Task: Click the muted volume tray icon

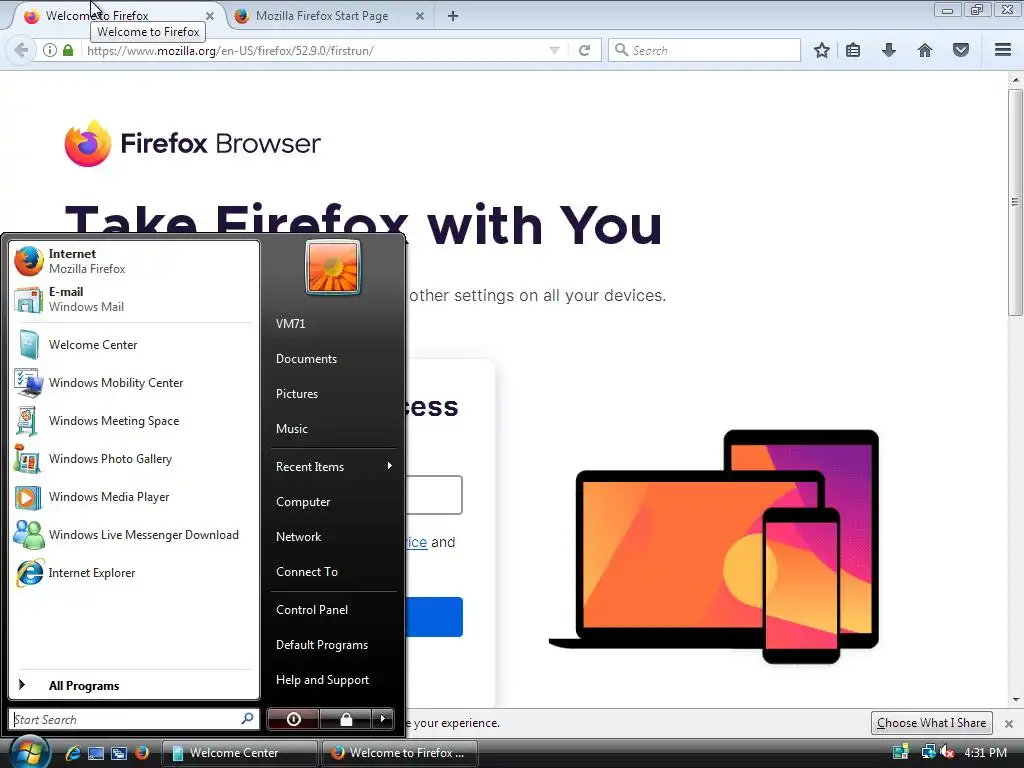Action: 947,752
